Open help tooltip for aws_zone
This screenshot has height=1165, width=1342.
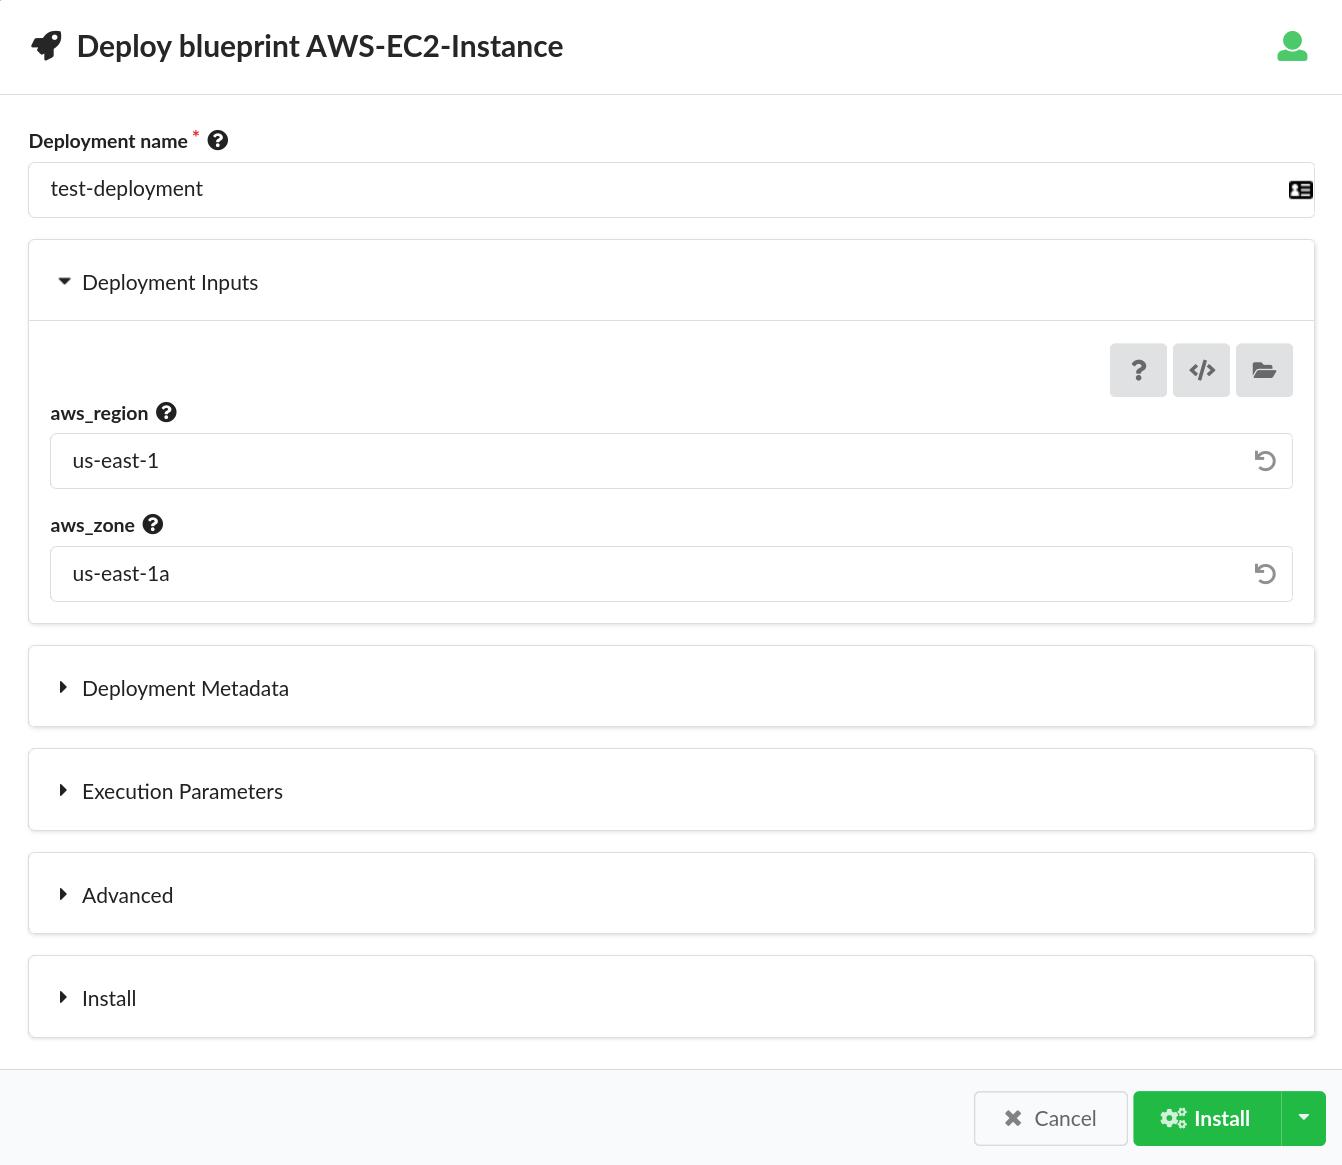[x=152, y=524]
